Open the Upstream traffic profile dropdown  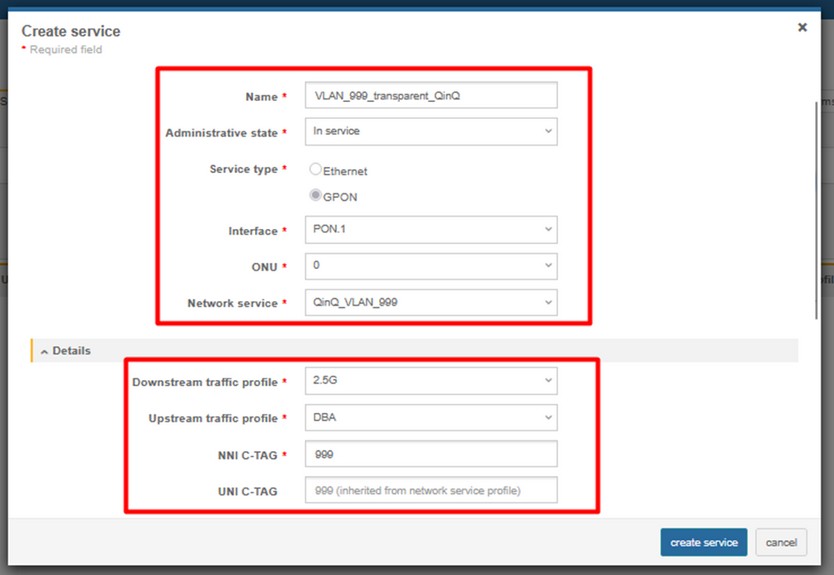pos(430,417)
